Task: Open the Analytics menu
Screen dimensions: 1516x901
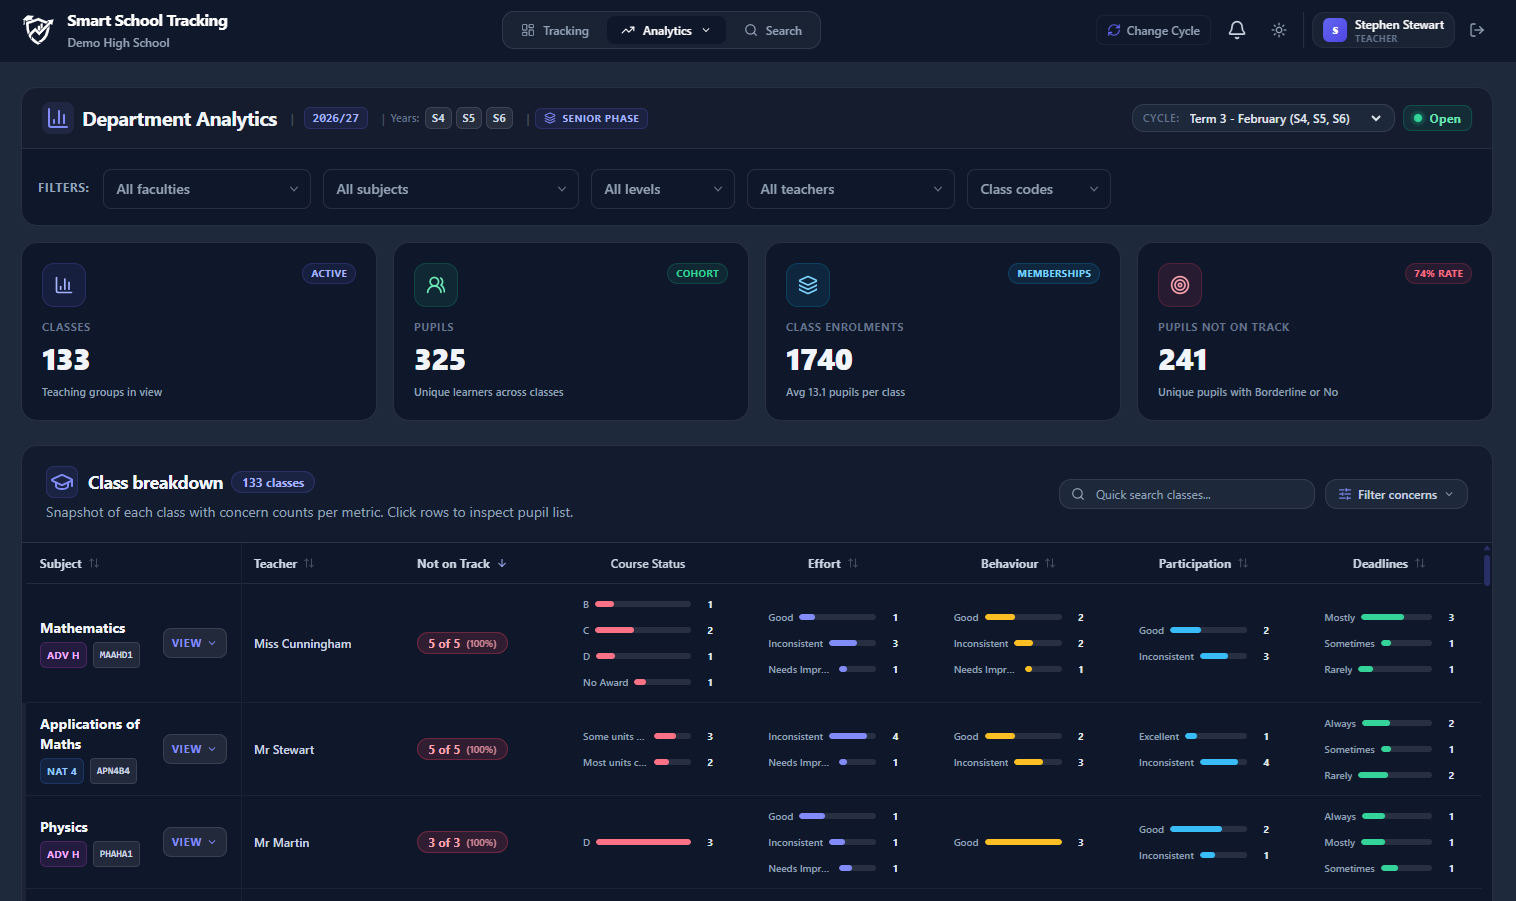Action: click(x=666, y=30)
